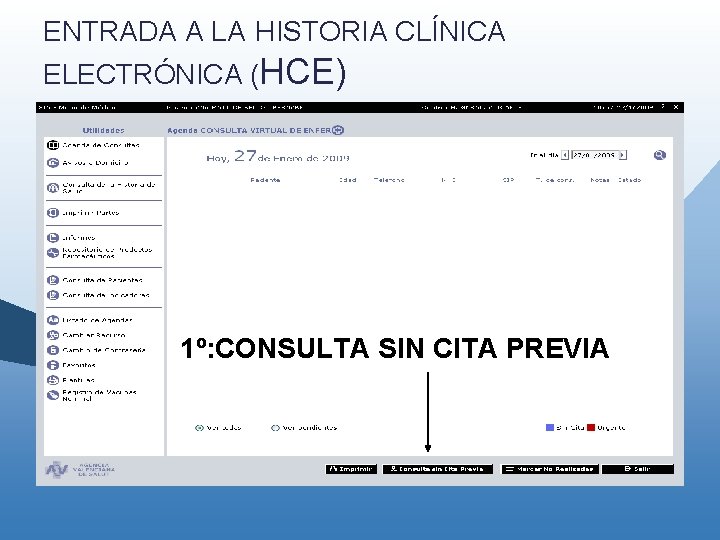The width and height of the screenshot is (720, 540).
Task: Click circular arrow icon next to Agenda title
Action: (x=338, y=130)
